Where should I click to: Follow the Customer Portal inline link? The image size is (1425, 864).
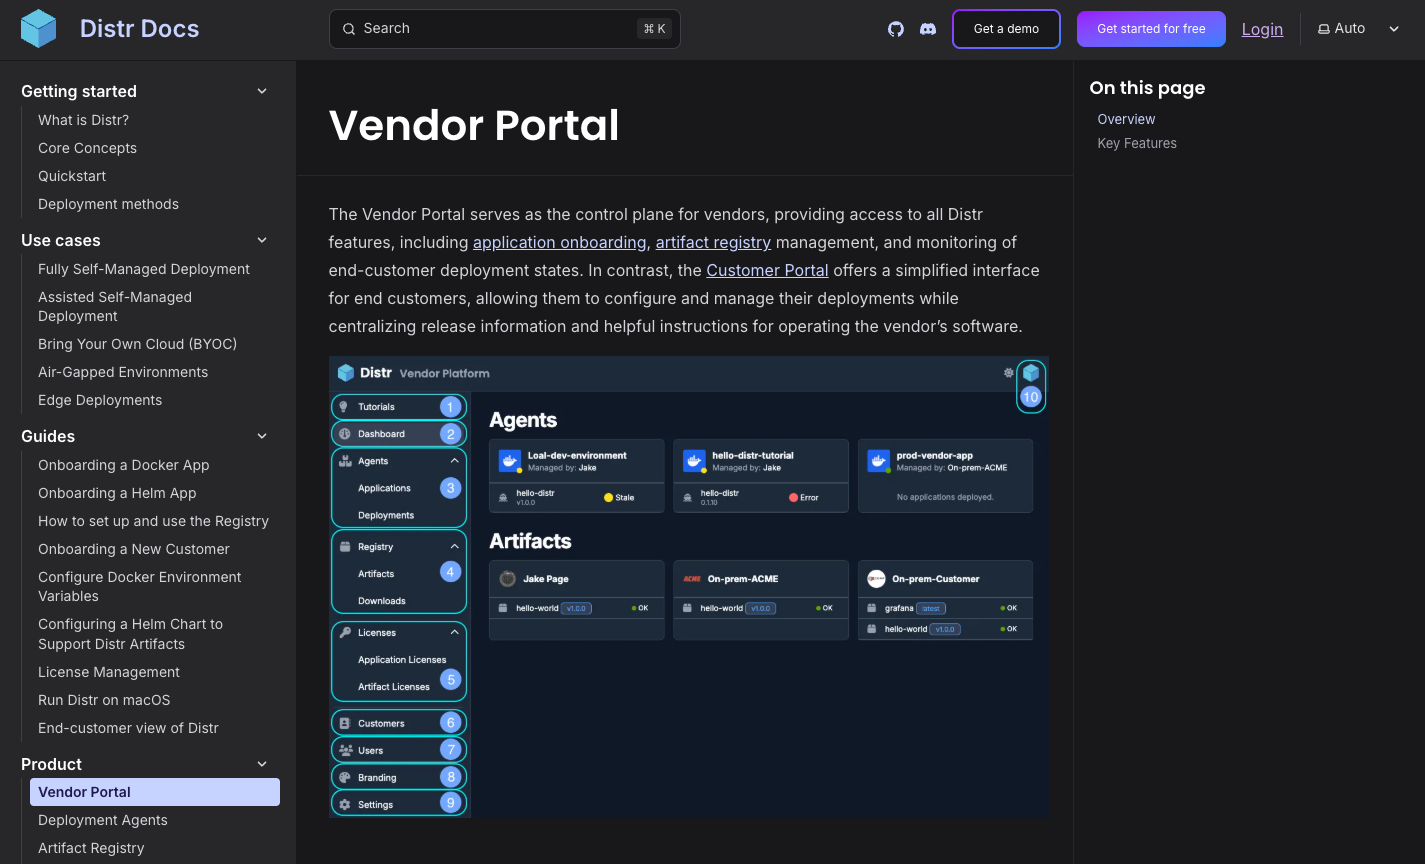767,270
